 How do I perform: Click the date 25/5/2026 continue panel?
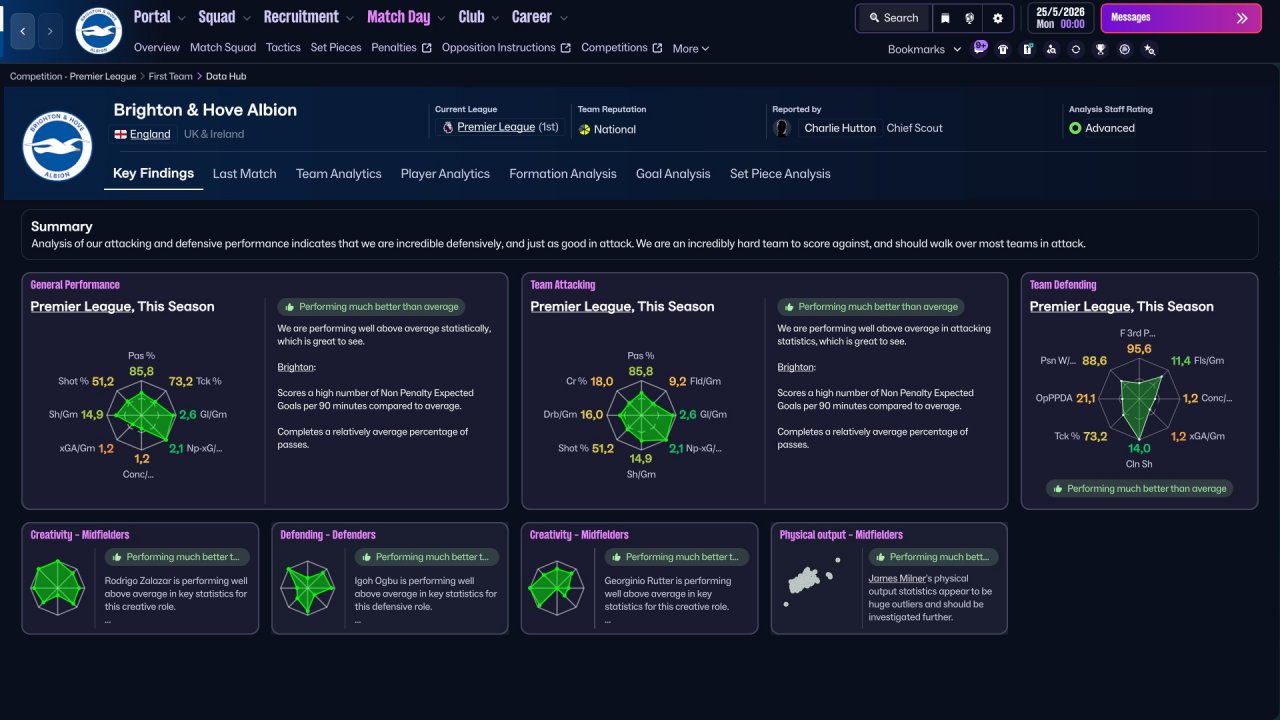click(x=1060, y=18)
